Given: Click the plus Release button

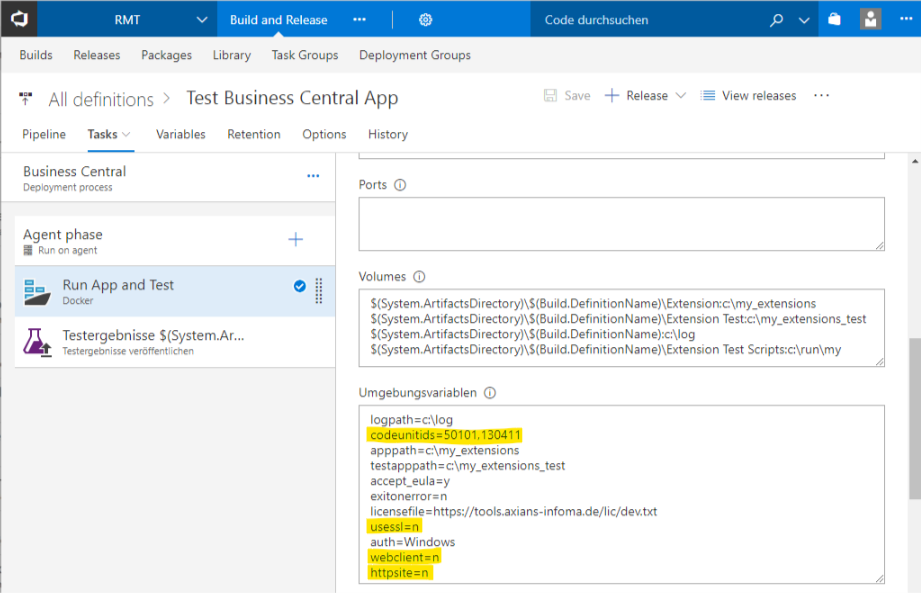Looking at the screenshot, I should (x=636, y=96).
